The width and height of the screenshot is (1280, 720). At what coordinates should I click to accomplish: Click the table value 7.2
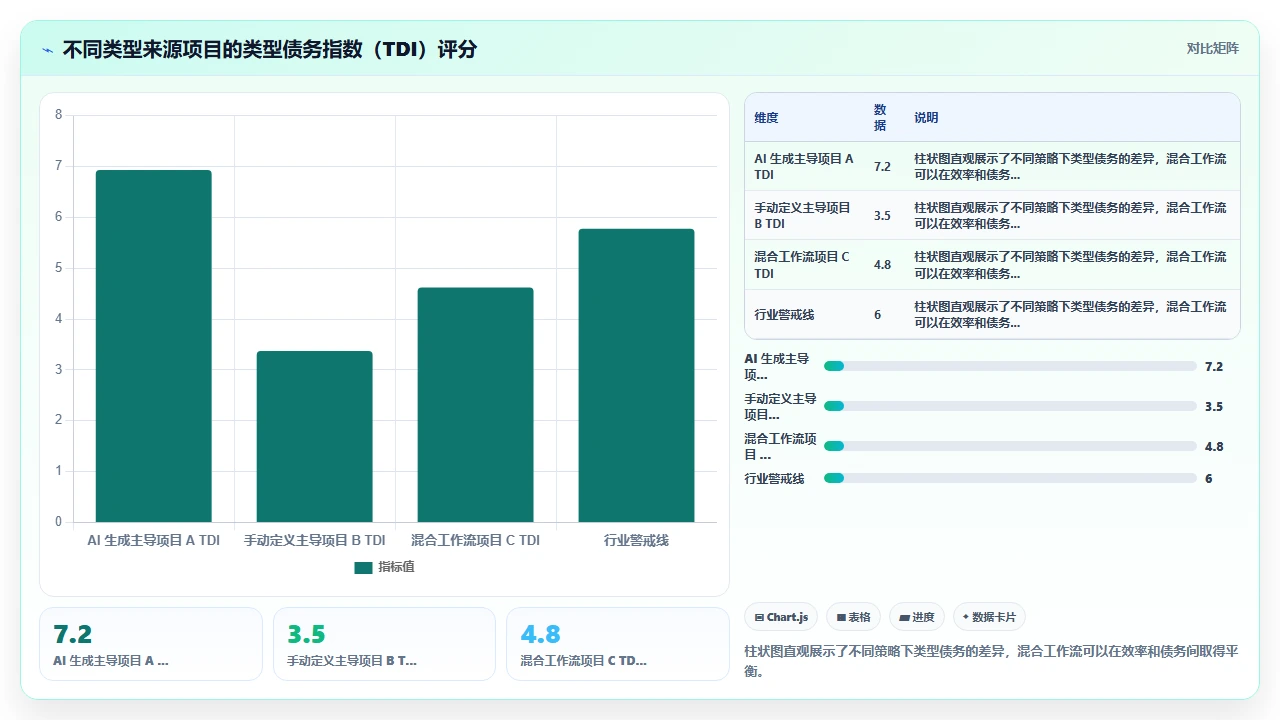[x=882, y=166]
